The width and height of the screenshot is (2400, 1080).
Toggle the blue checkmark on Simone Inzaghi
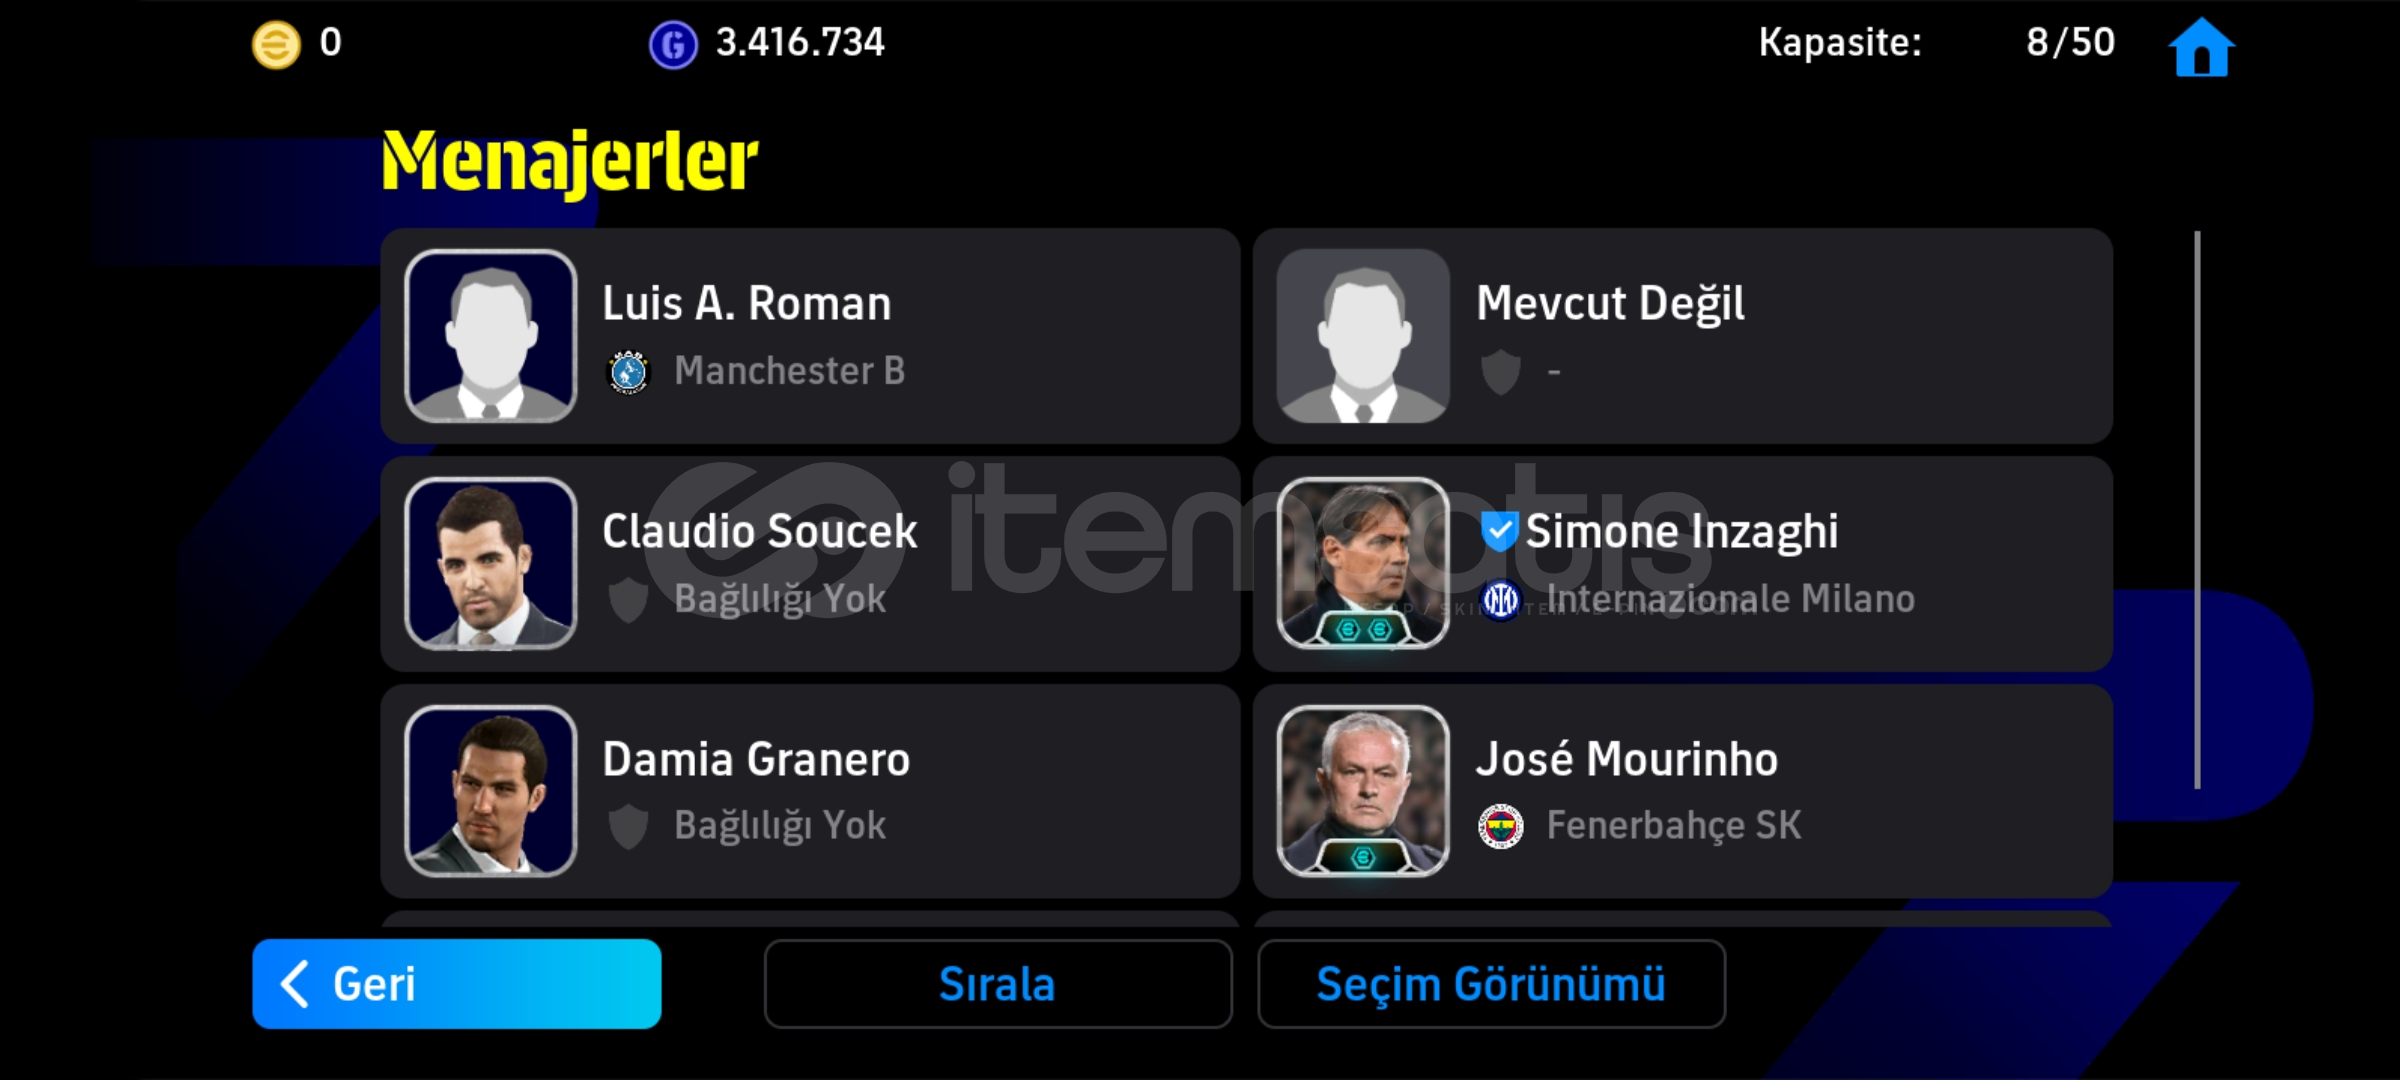(x=1499, y=531)
